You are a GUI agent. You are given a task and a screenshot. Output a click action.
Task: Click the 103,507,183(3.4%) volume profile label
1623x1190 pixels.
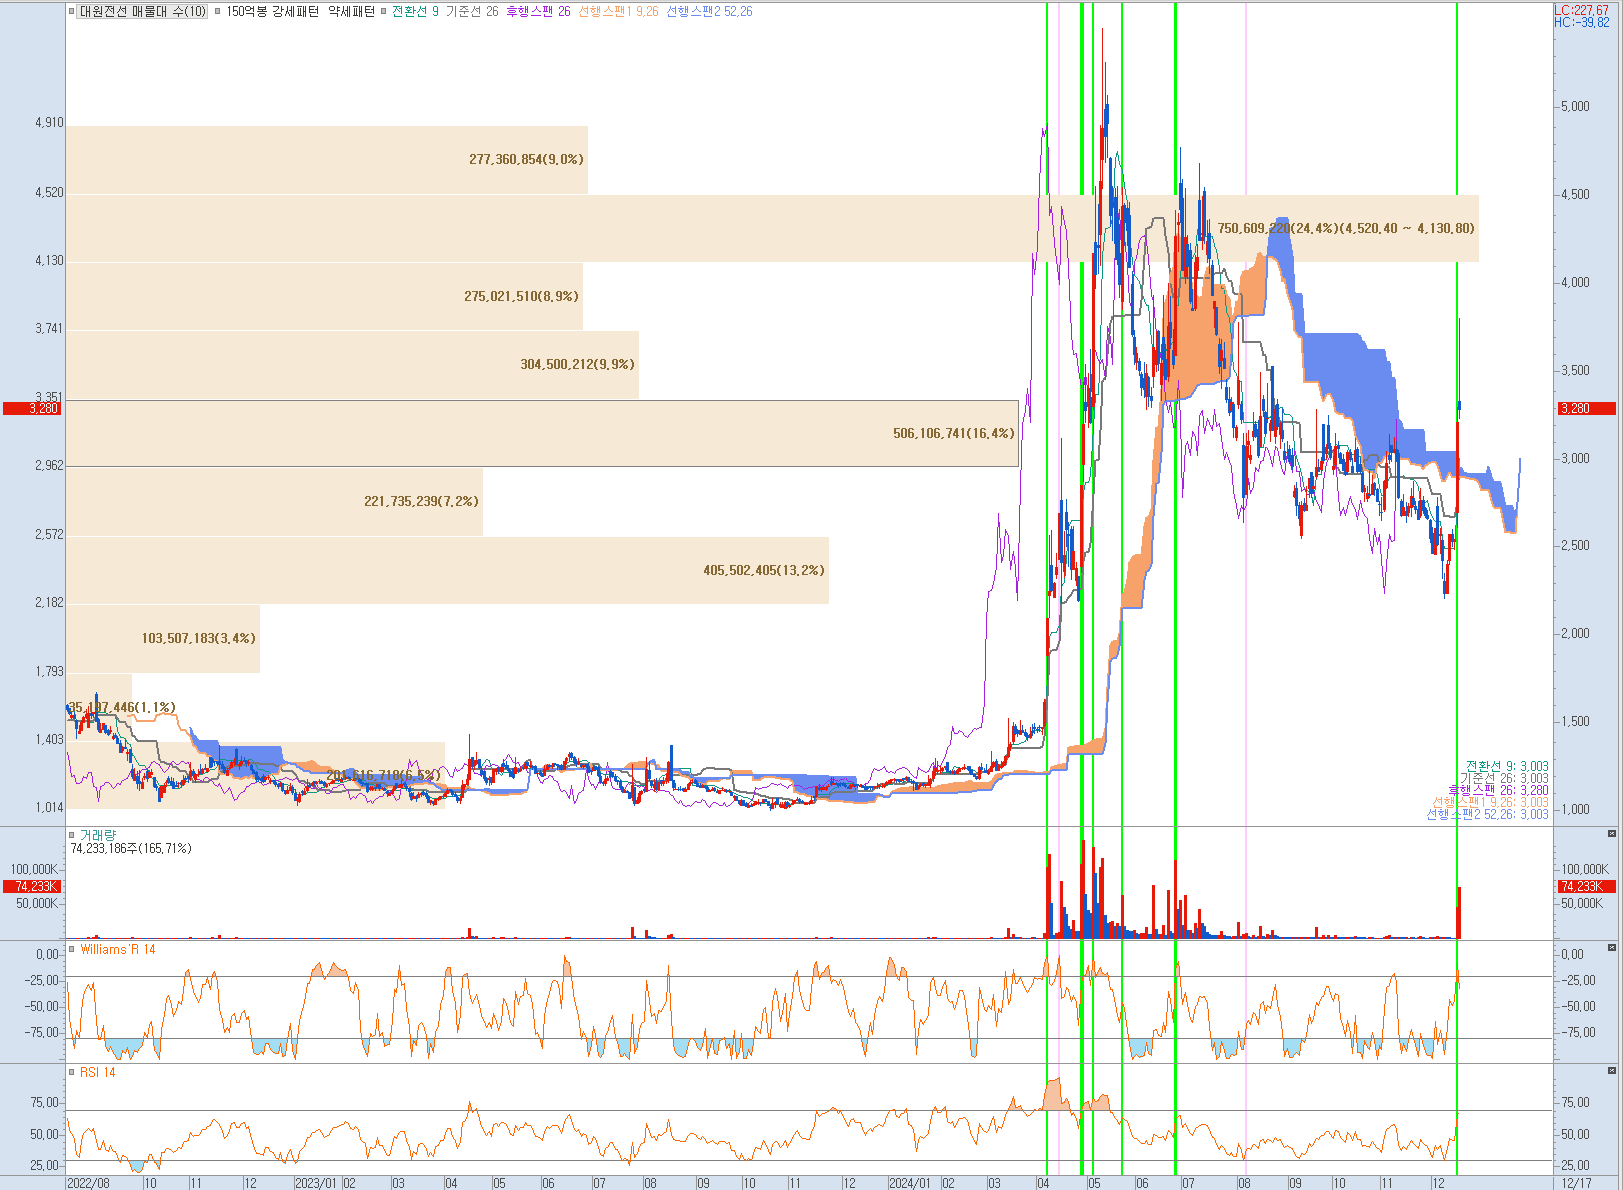click(198, 638)
